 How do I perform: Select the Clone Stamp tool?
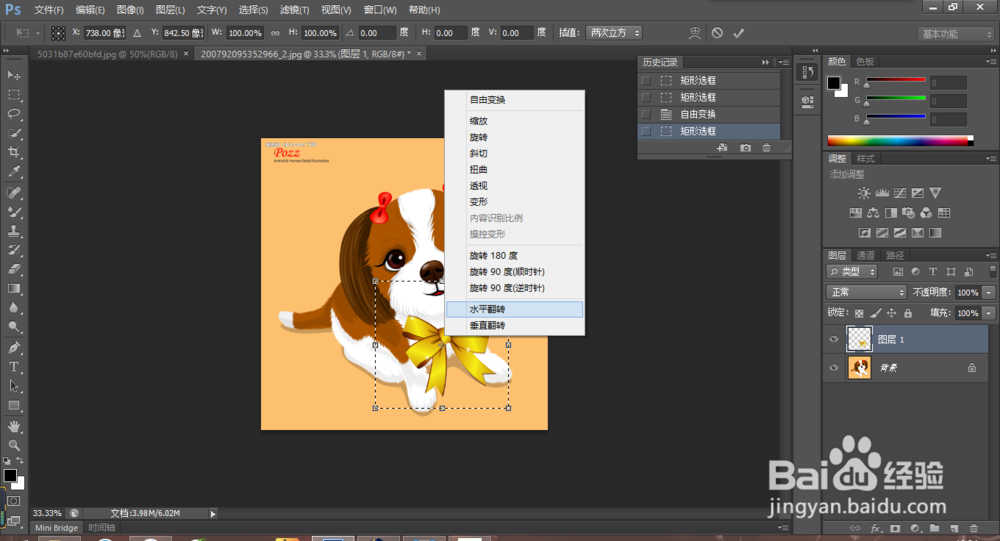click(13, 231)
